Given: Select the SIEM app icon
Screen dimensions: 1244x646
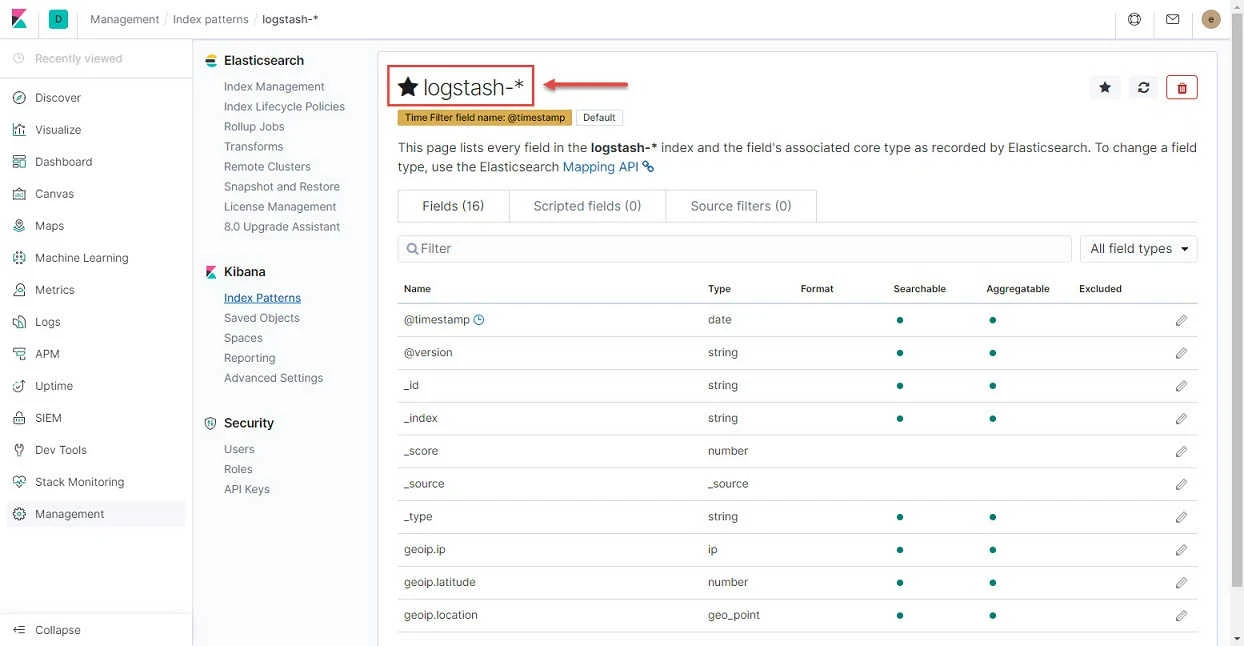Looking at the screenshot, I should click(19, 417).
